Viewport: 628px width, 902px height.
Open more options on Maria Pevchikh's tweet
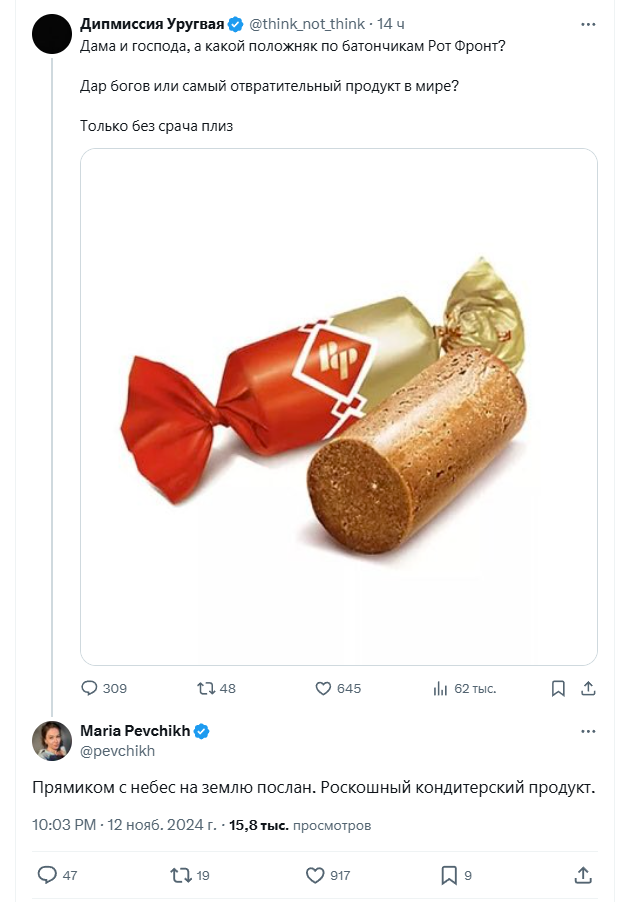tap(588, 732)
